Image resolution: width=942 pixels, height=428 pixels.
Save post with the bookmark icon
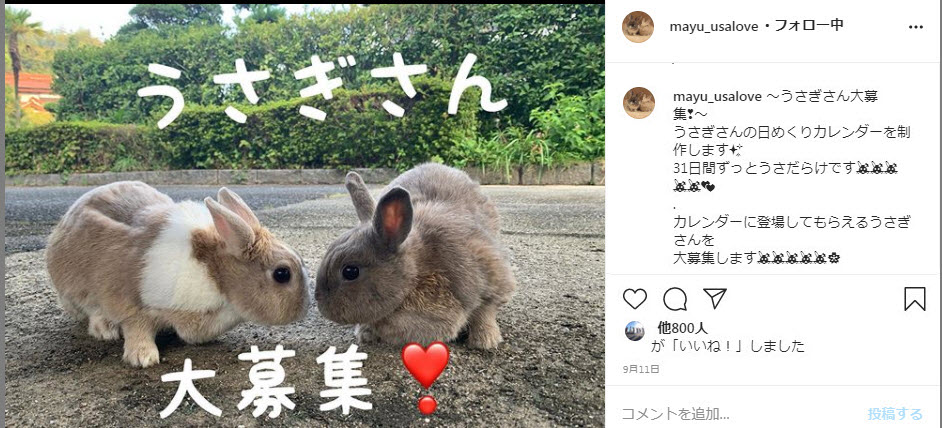[914, 299]
